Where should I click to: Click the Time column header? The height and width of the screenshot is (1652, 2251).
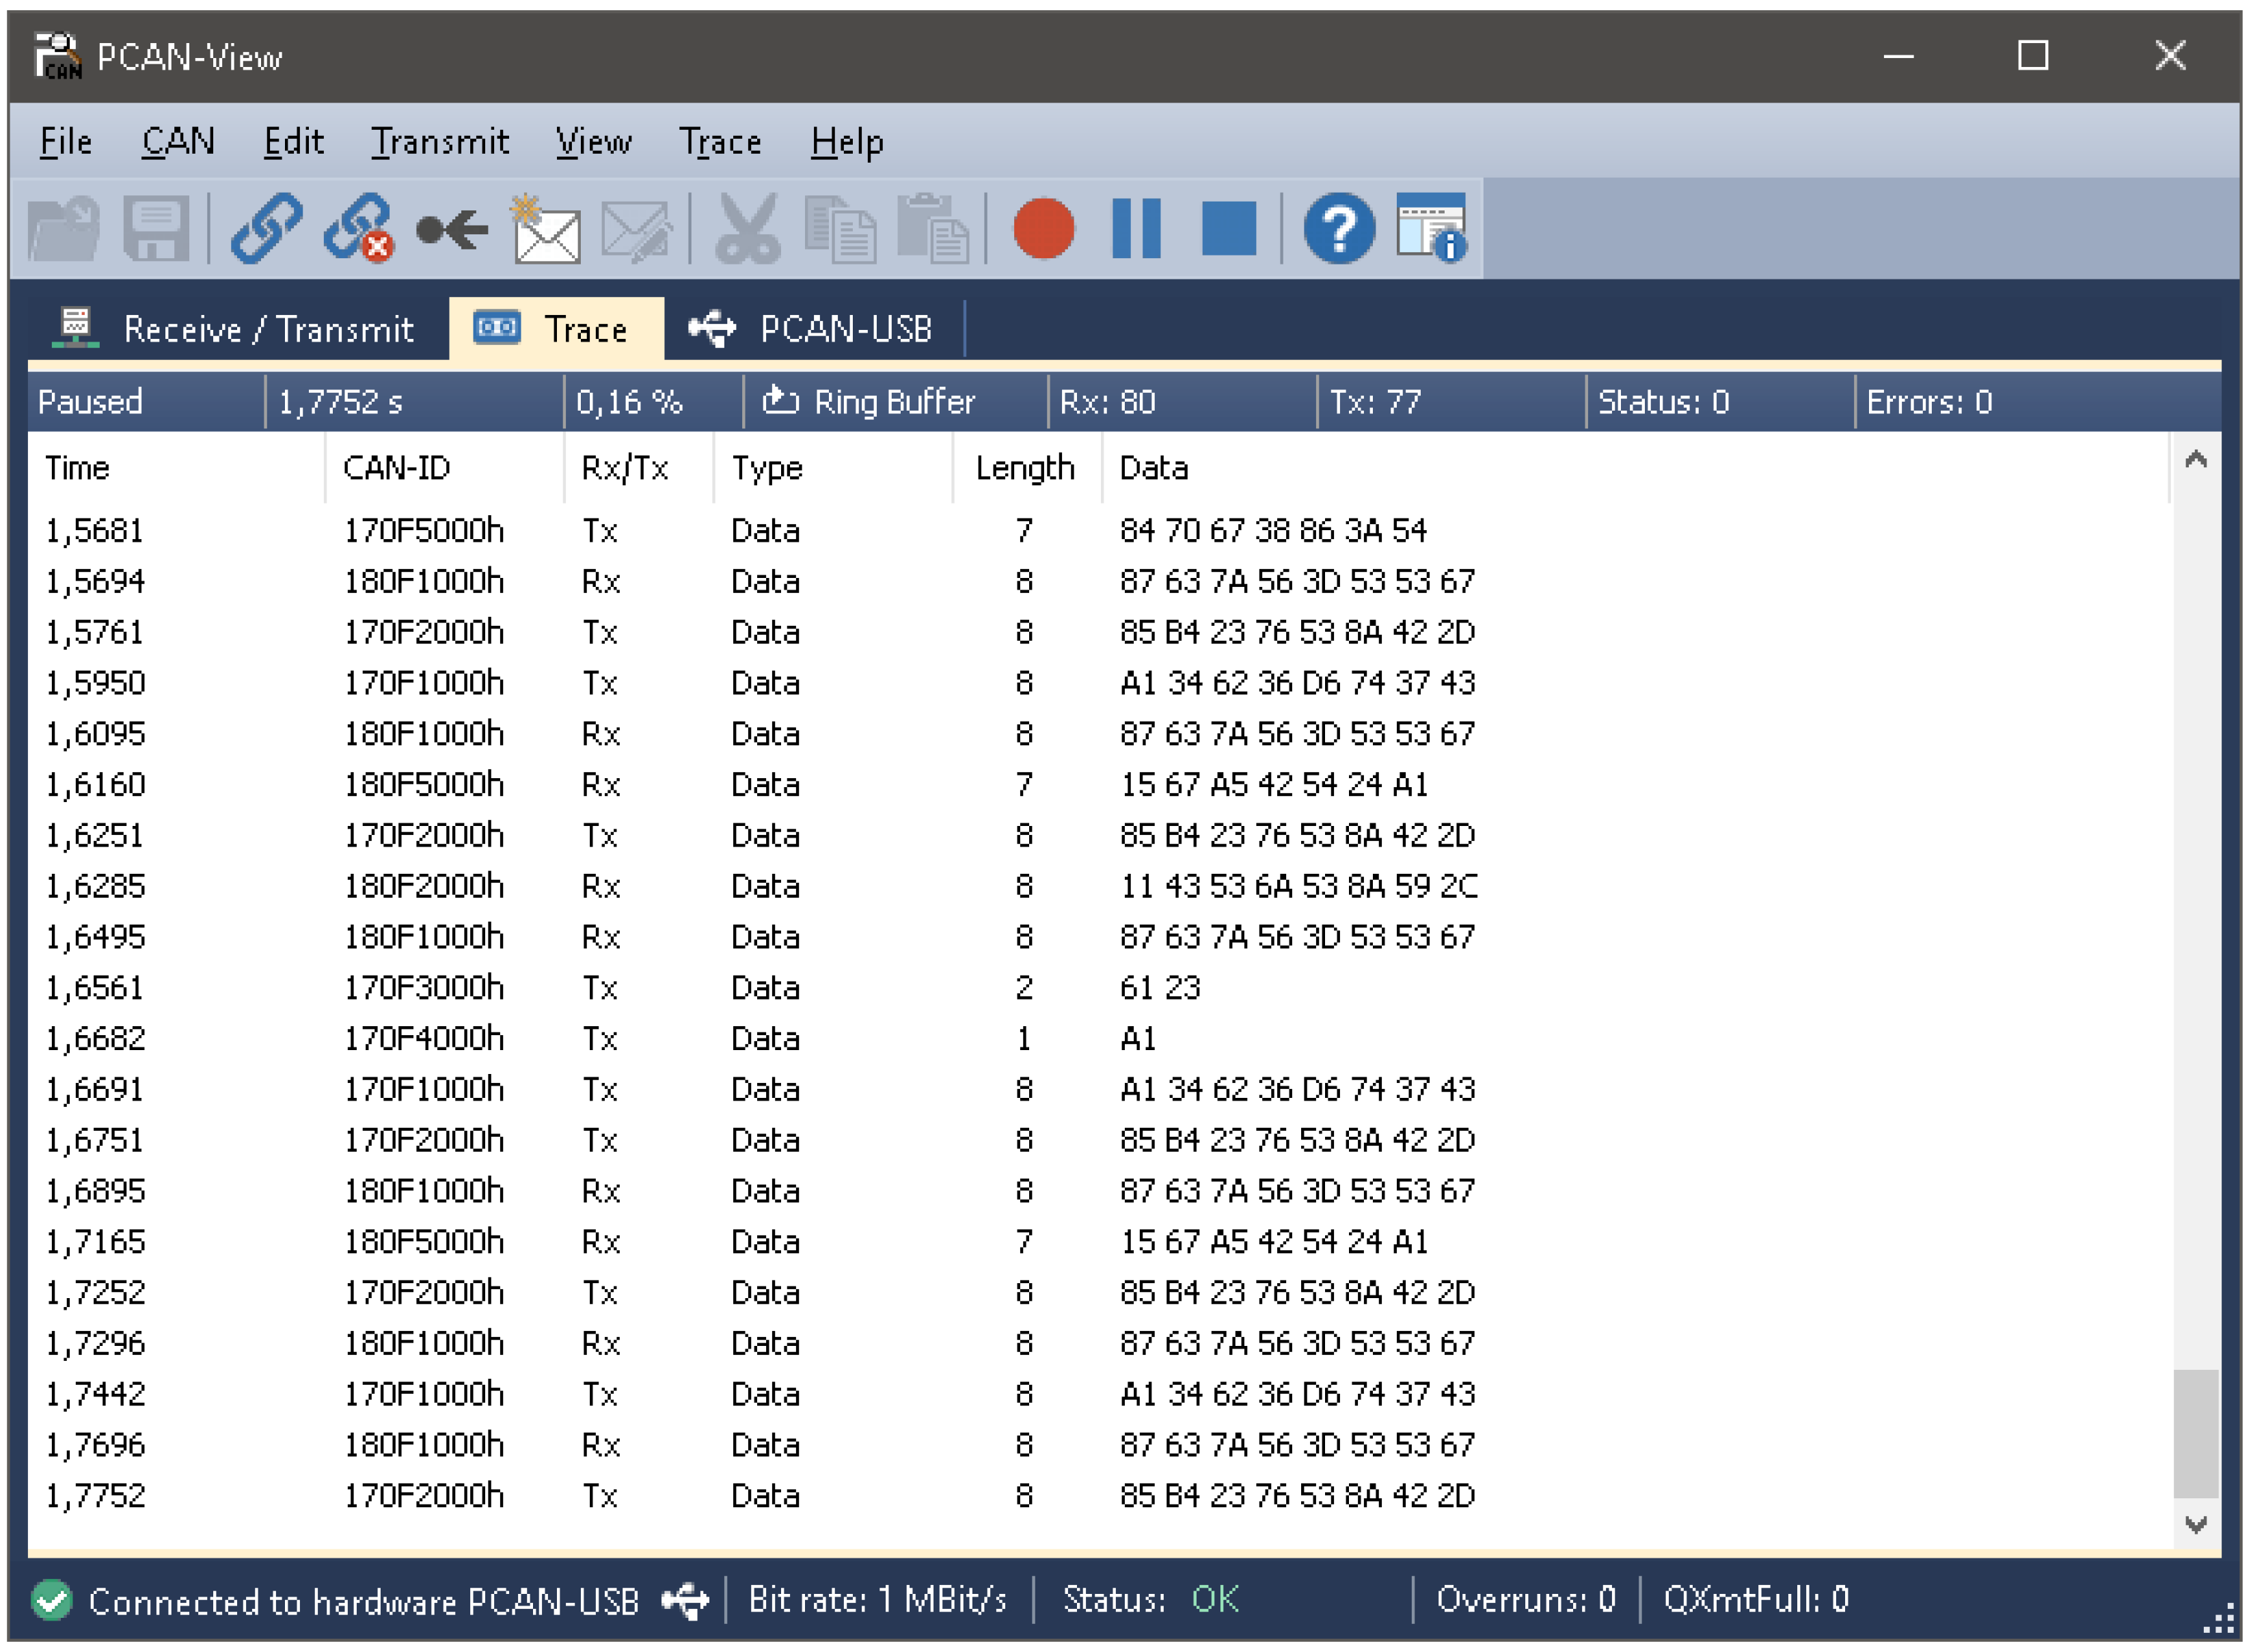pos(77,468)
